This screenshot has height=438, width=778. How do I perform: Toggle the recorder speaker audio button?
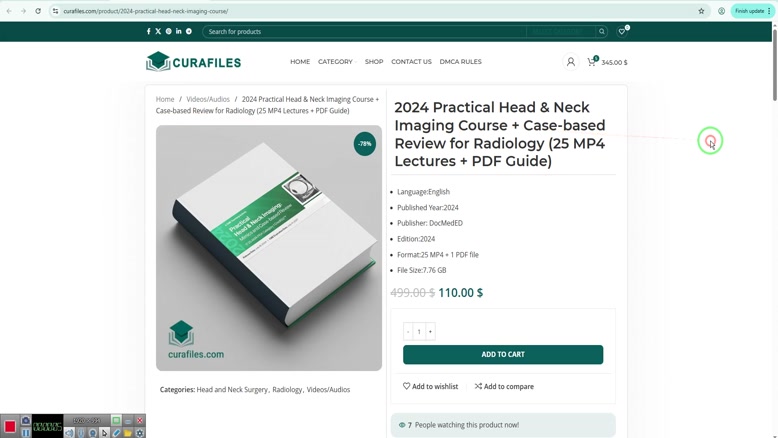69,433
